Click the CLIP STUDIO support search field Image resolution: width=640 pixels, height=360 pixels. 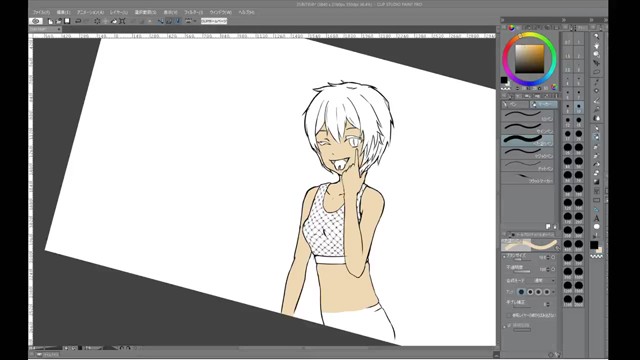tap(213, 21)
